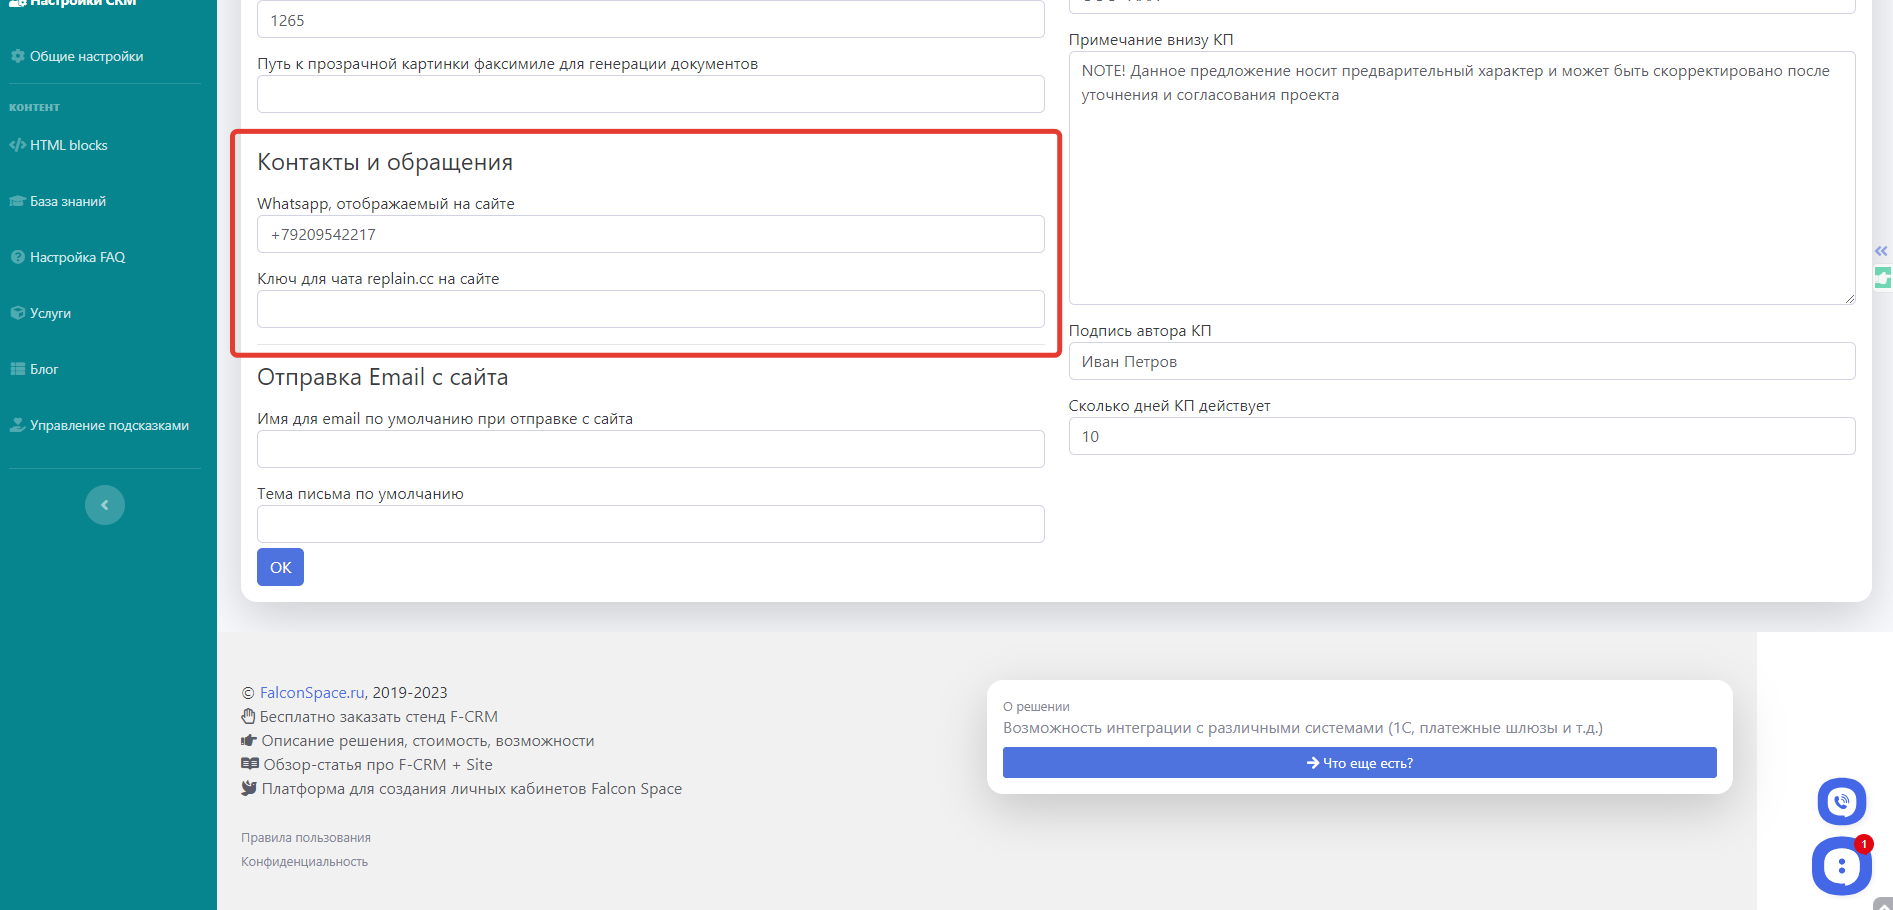Viewport: 1893px width, 910px height.
Task: Grab the resize handle of the note textarea
Action: [x=1849, y=298]
